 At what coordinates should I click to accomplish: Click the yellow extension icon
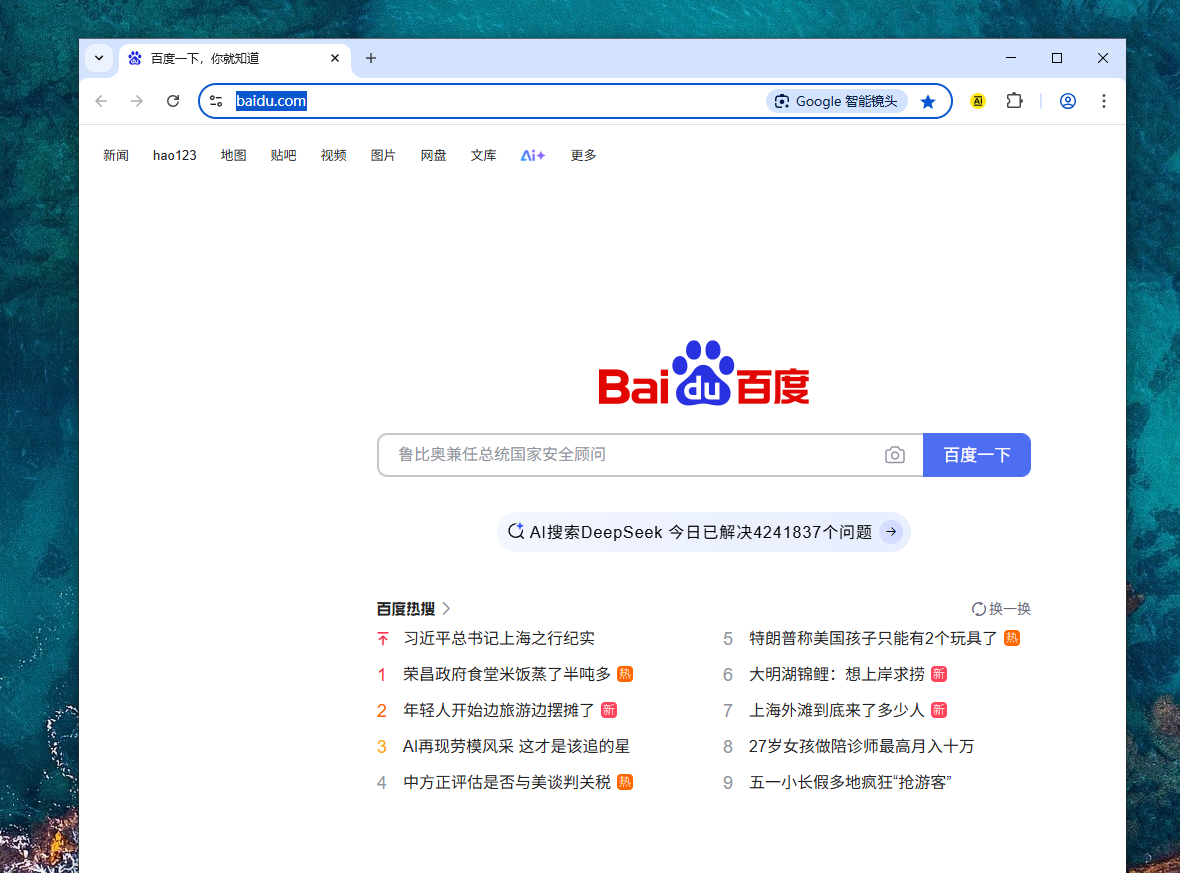tap(977, 101)
